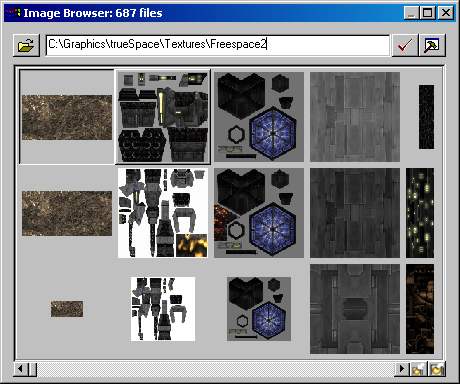460x384 pixels.
Task: Open the folder browse icon
Action: [26, 45]
